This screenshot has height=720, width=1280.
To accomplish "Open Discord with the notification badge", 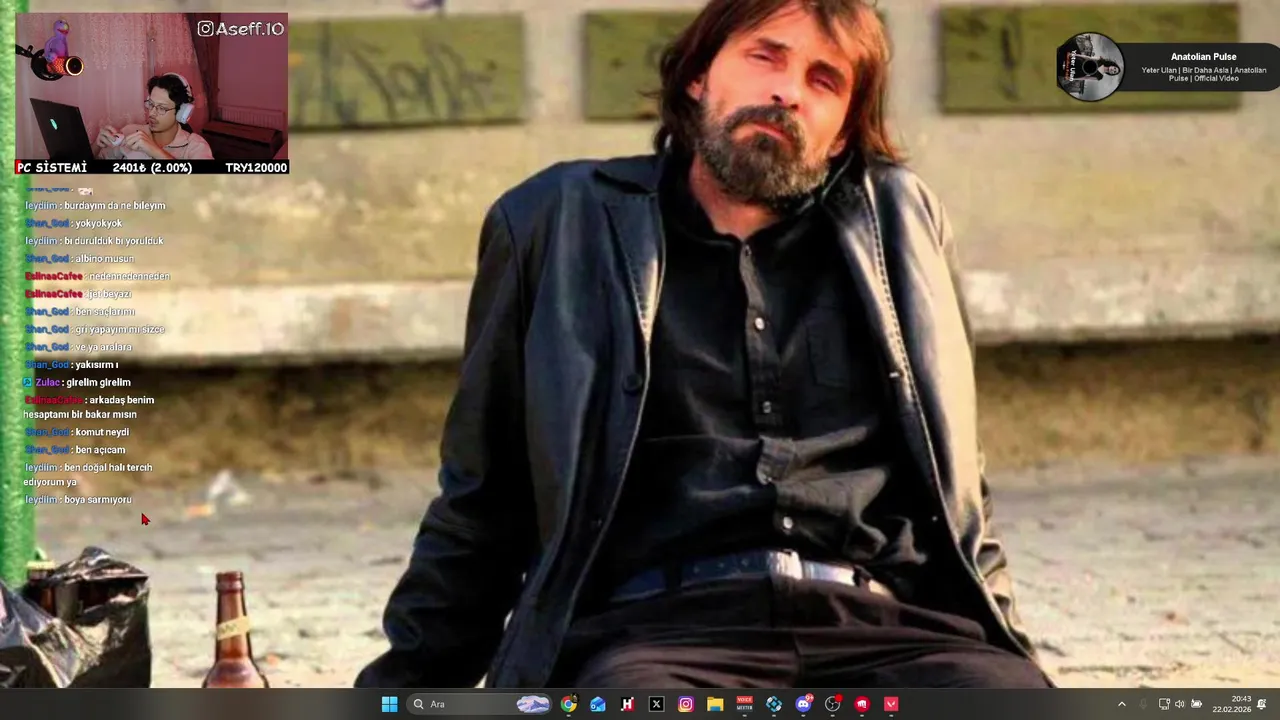I will (x=803, y=704).
